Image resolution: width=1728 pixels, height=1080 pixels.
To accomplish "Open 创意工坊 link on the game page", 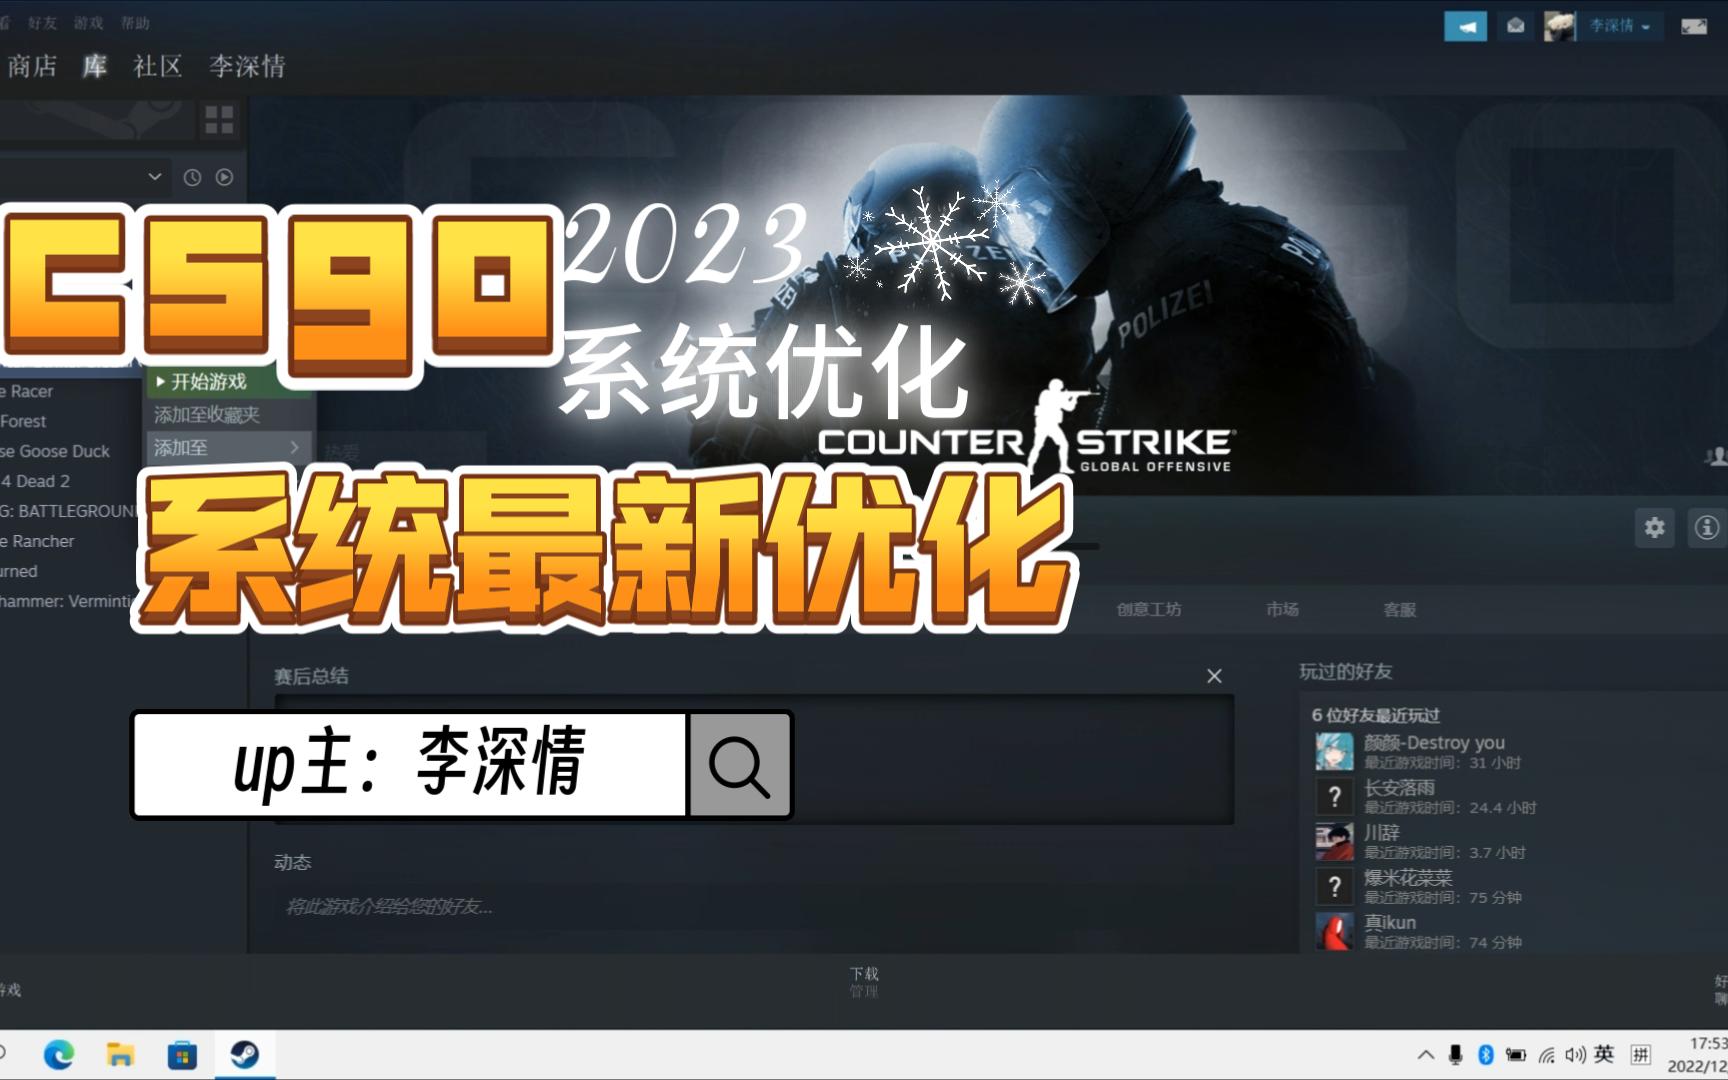I will click(x=1150, y=609).
